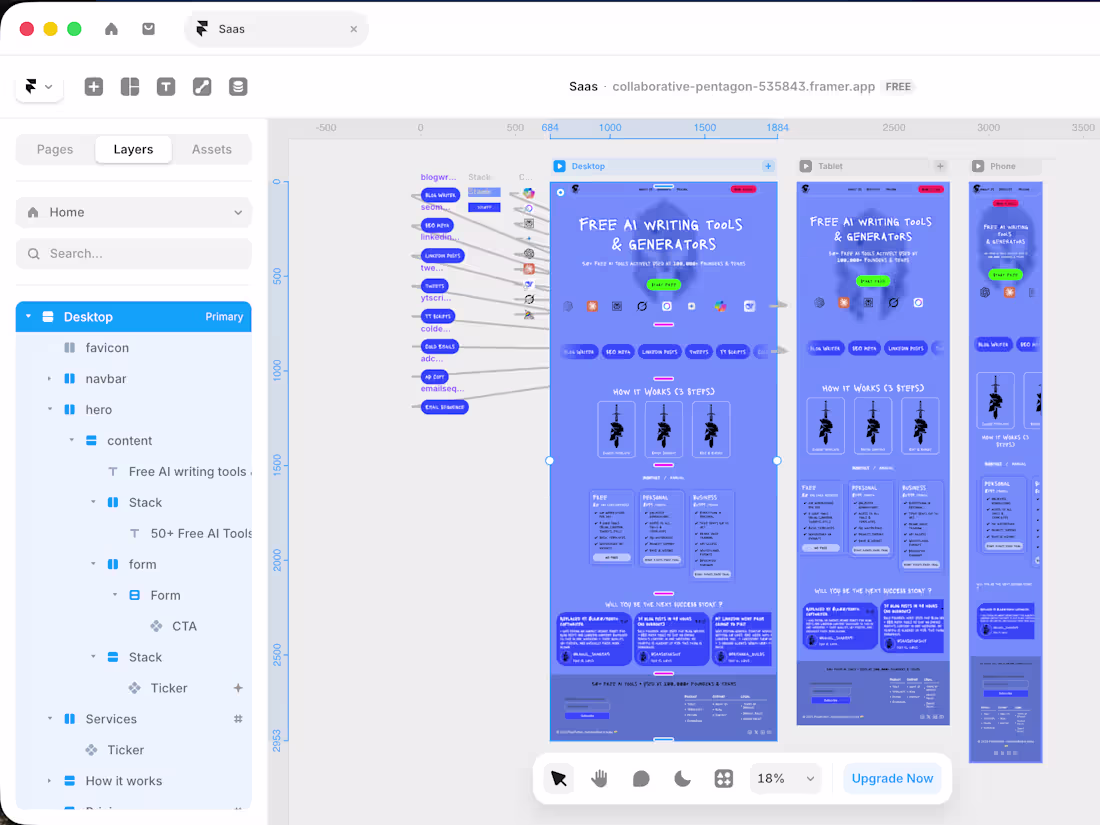Open the 18% zoom dropdown

[785, 779]
